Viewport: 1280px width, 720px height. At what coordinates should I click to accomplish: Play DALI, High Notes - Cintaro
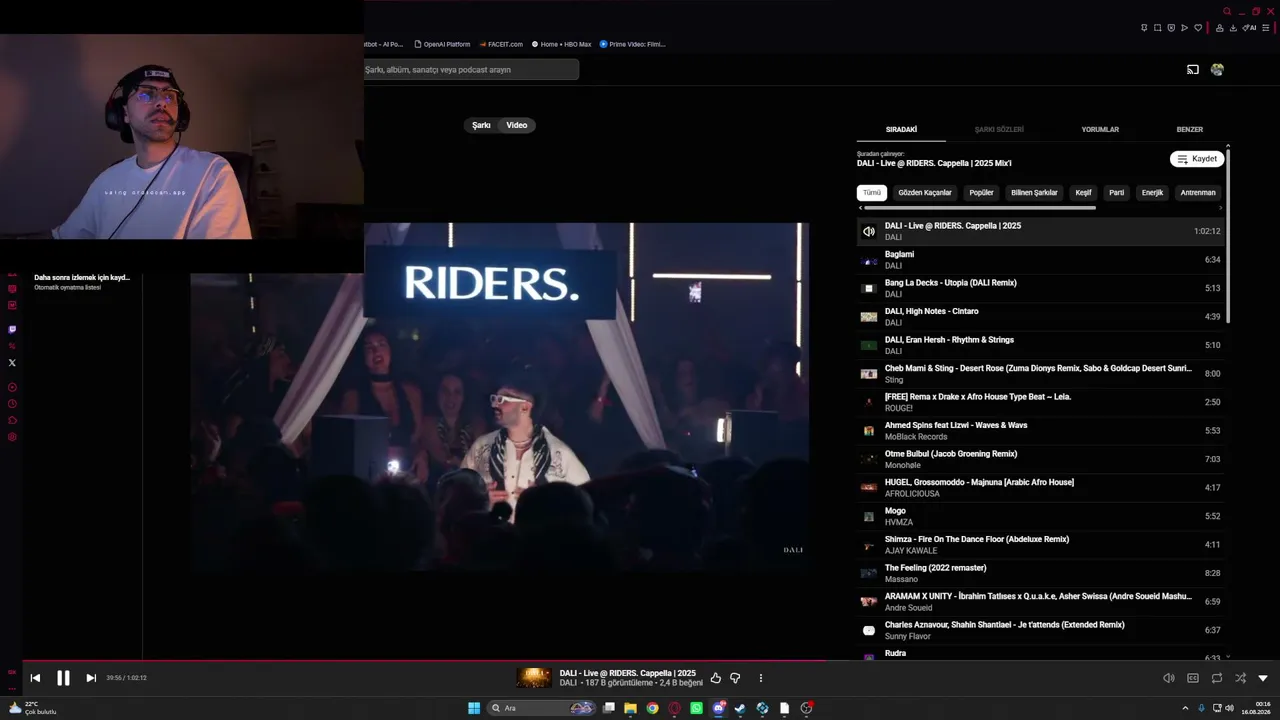point(1041,317)
